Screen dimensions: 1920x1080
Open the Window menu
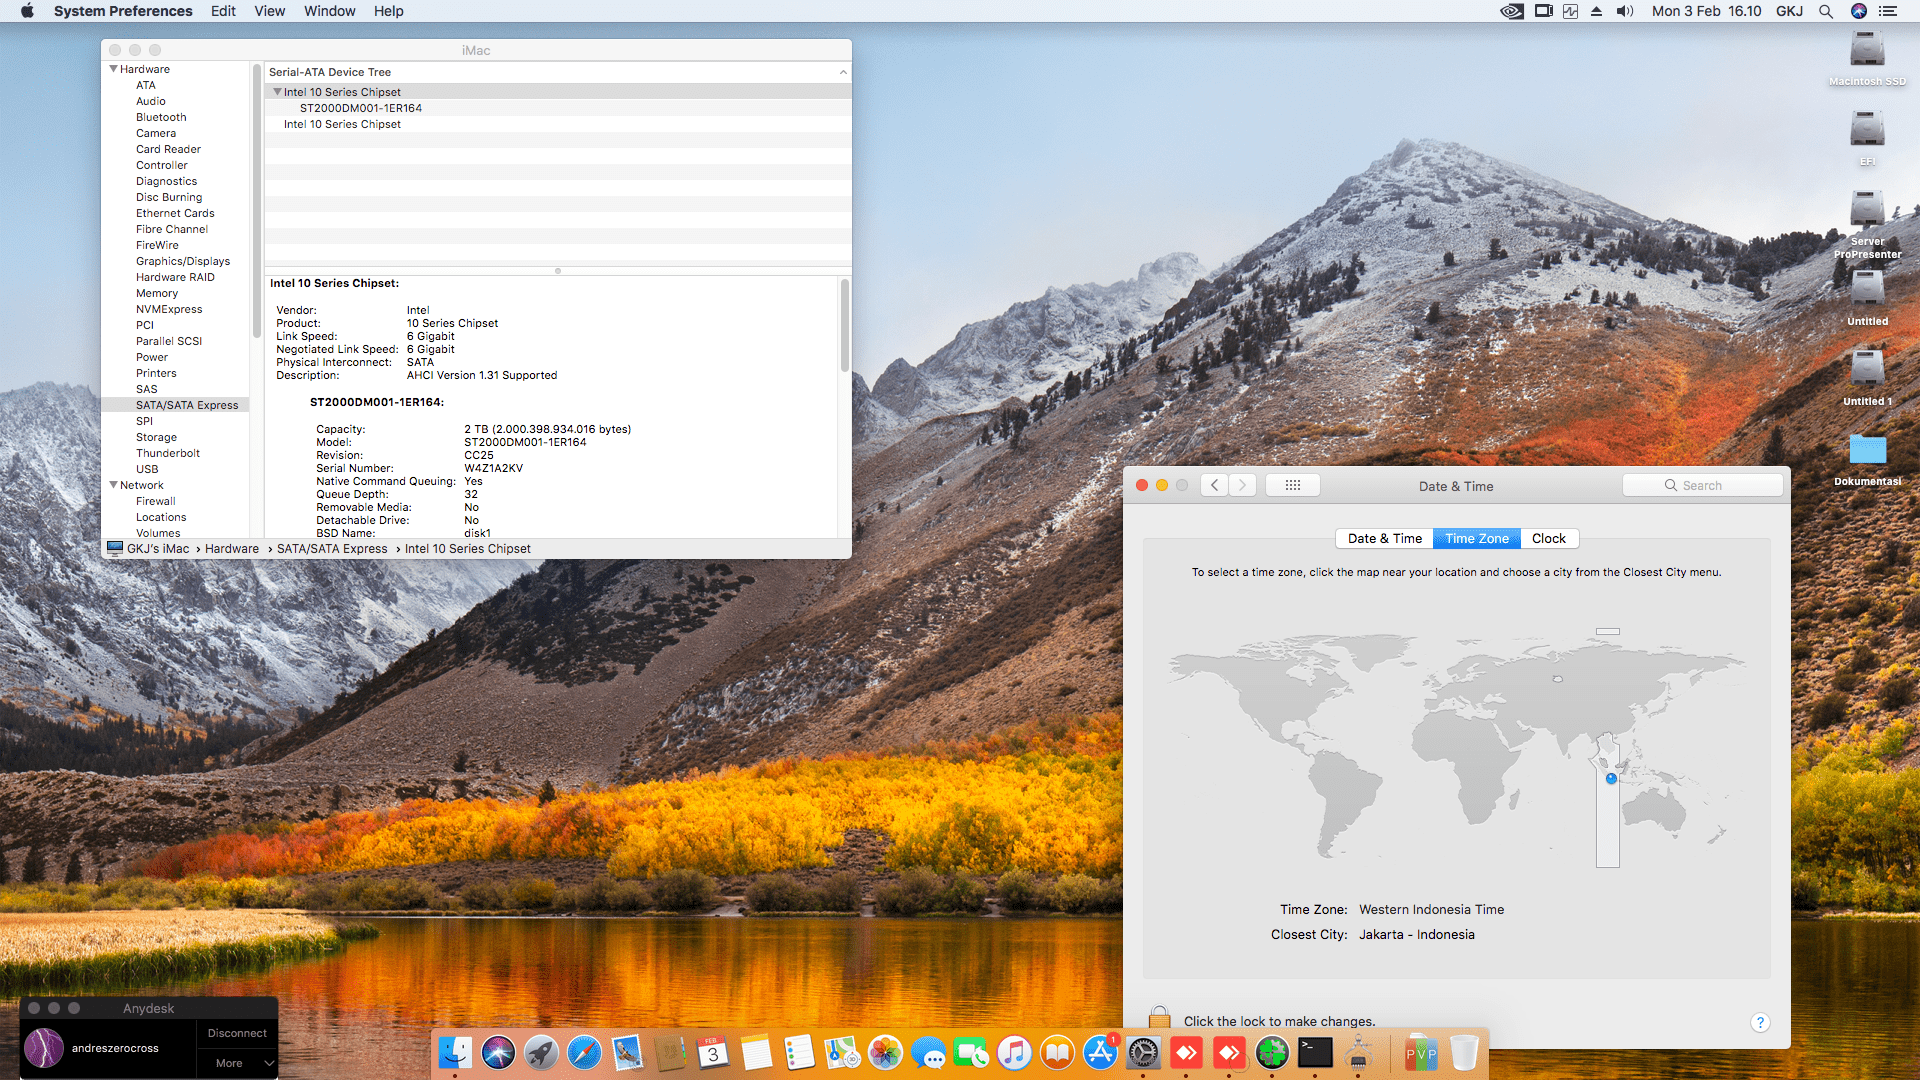329,11
